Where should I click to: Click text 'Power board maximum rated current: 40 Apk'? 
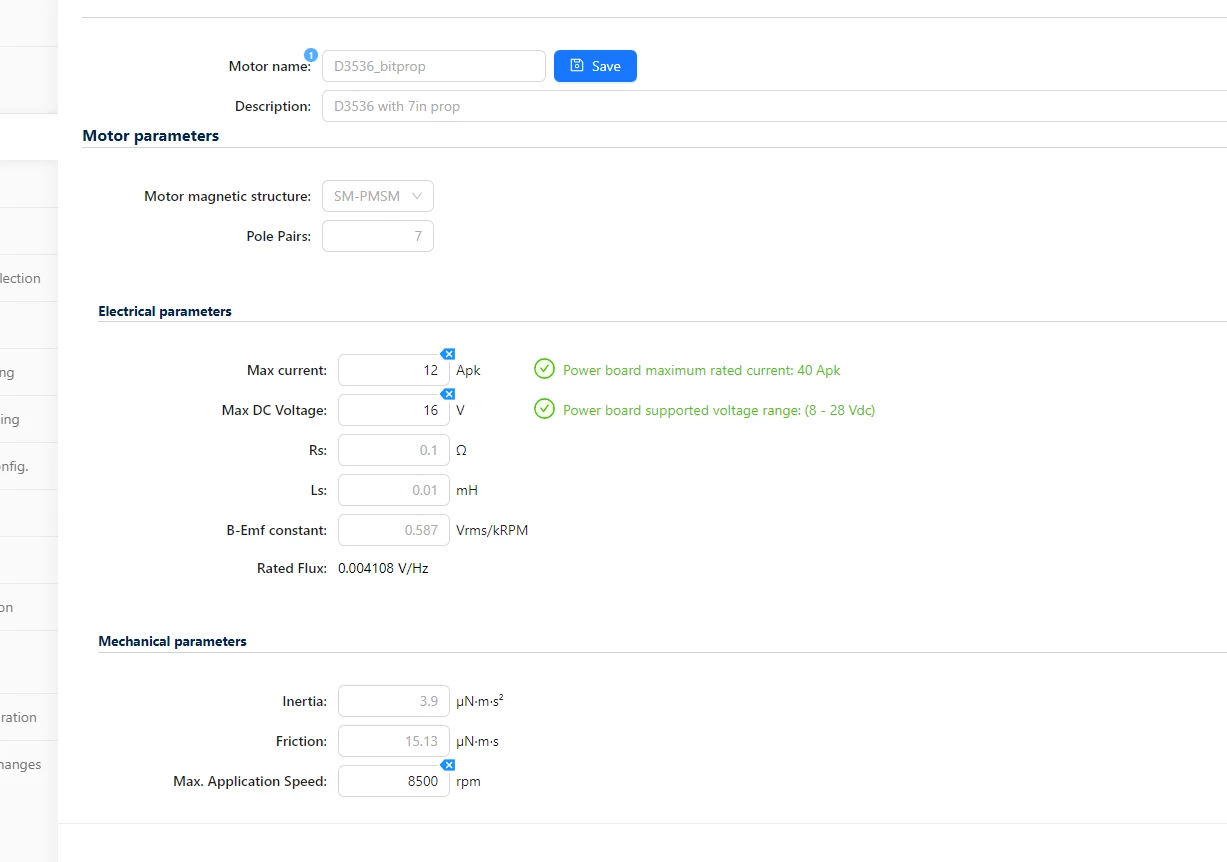point(702,370)
